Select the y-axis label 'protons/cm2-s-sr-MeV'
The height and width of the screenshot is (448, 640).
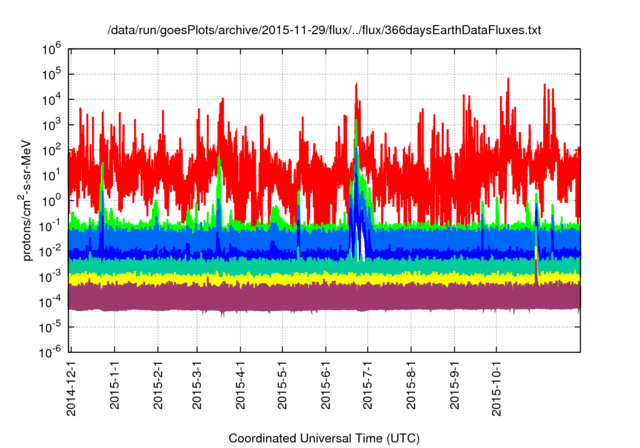[26, 200]
